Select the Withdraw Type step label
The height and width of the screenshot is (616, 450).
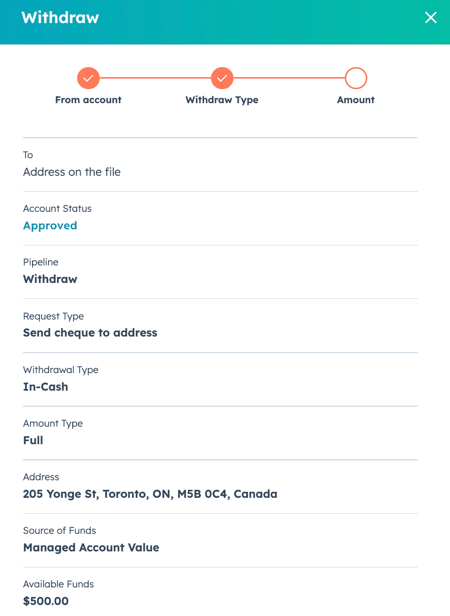click(222, 100)
